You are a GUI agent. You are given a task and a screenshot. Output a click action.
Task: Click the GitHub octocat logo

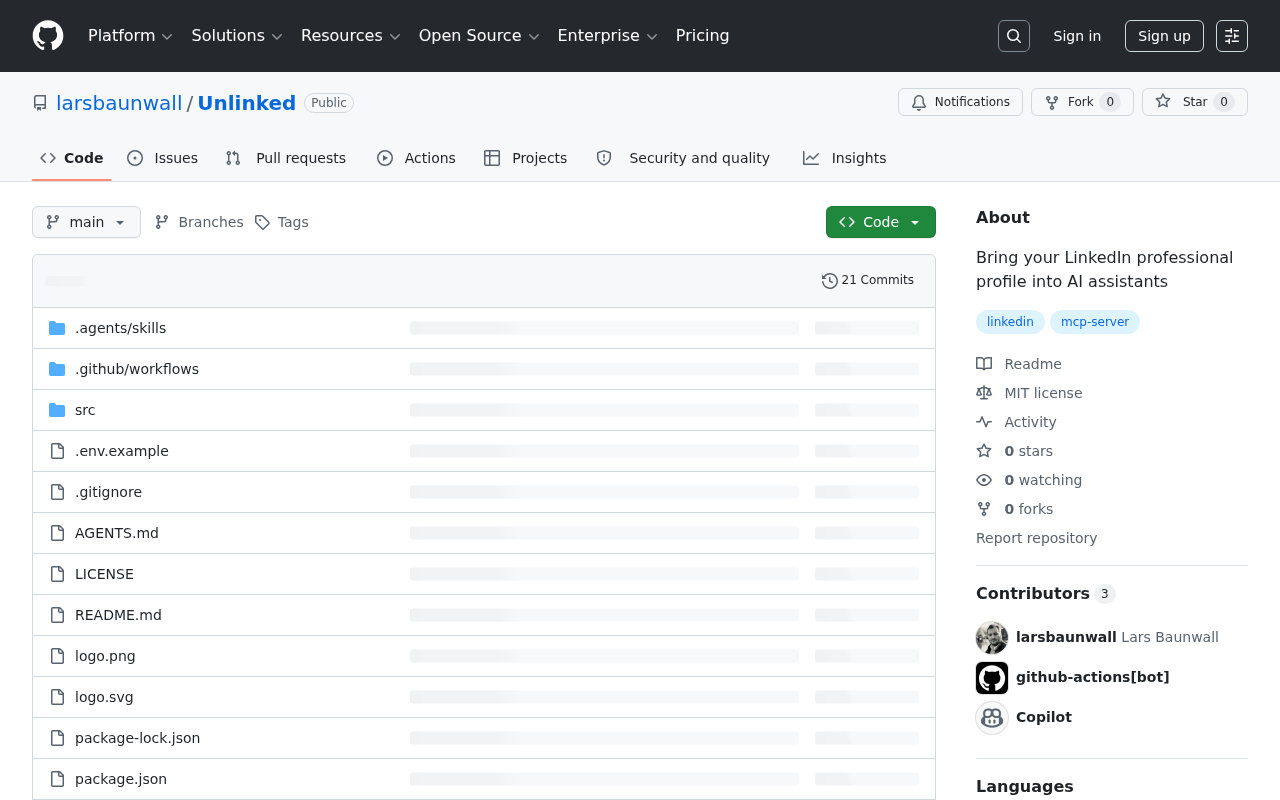point(48,36)
